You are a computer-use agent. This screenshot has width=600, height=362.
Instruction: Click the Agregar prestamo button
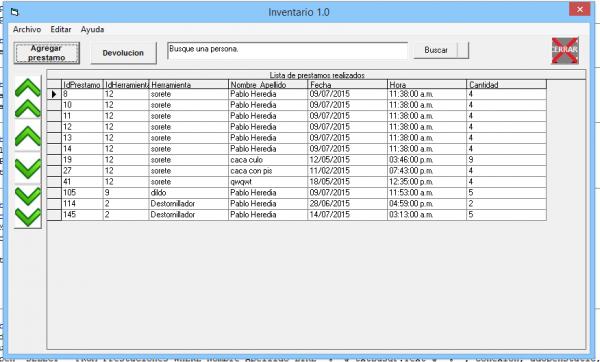click(47, 53)
